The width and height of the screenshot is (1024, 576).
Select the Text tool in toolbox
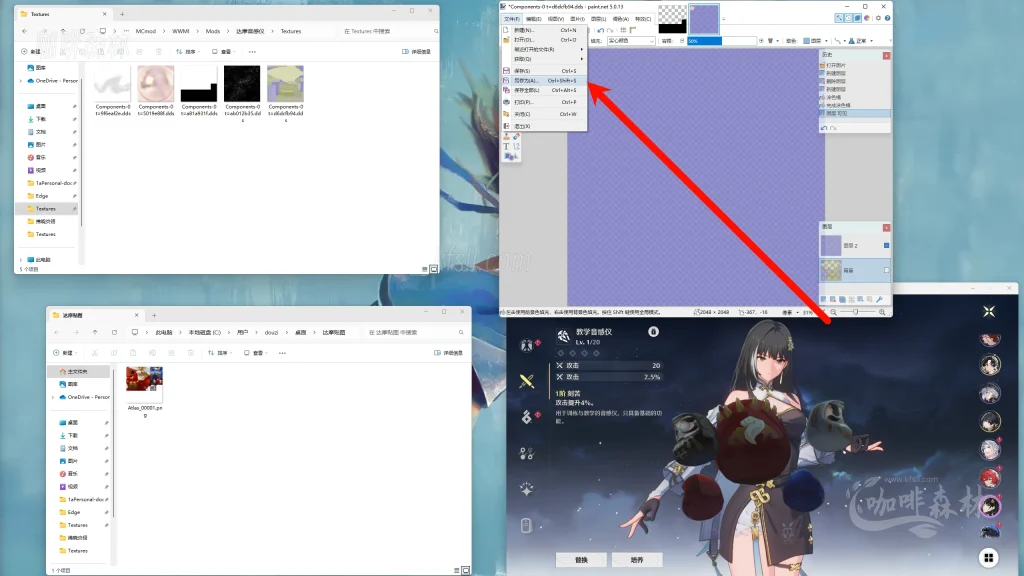point(506,146)
